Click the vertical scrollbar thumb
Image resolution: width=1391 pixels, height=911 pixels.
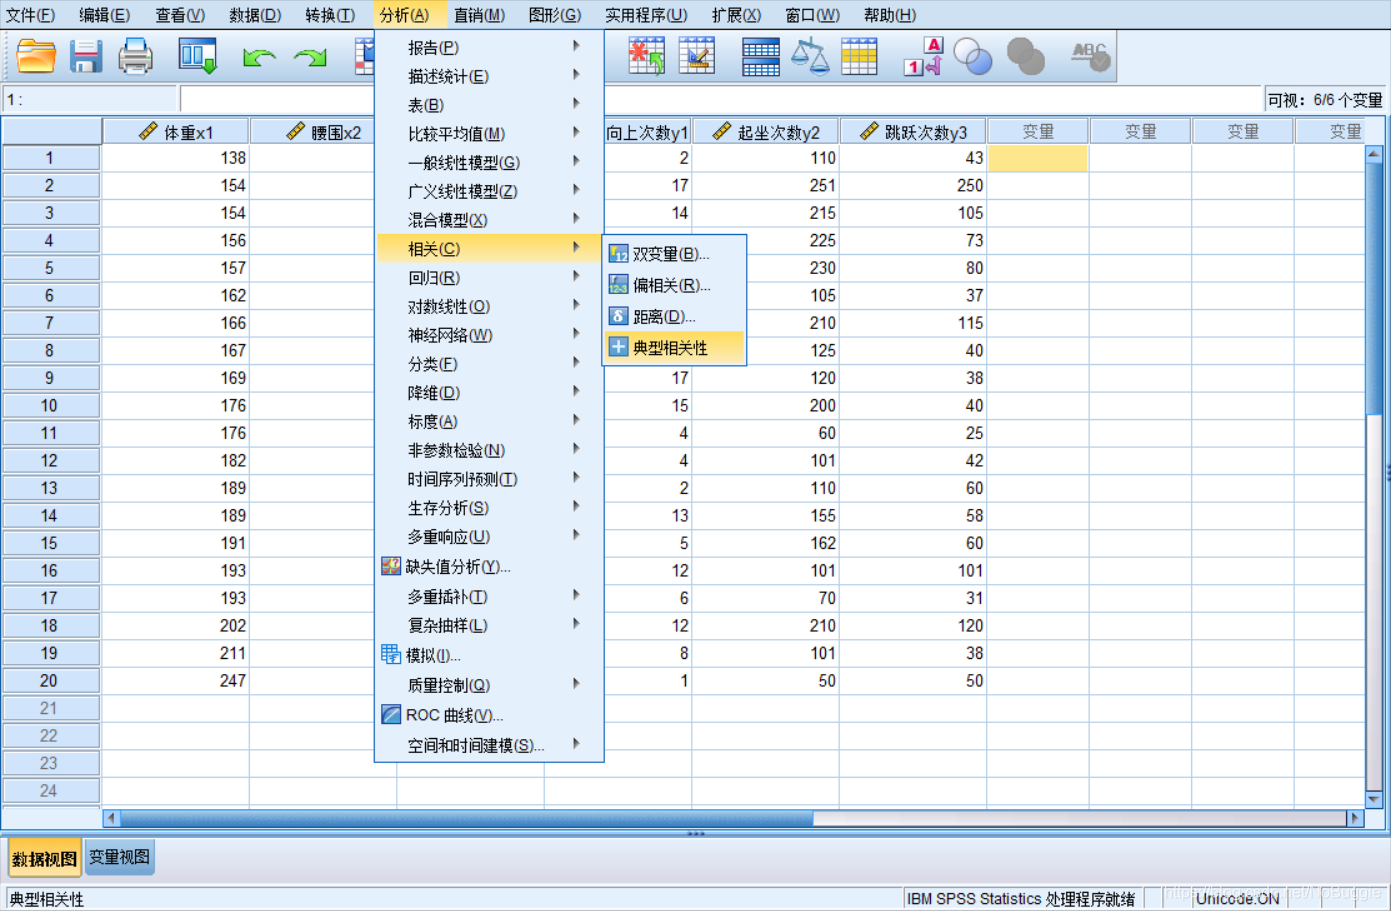tap(1374, 287)
